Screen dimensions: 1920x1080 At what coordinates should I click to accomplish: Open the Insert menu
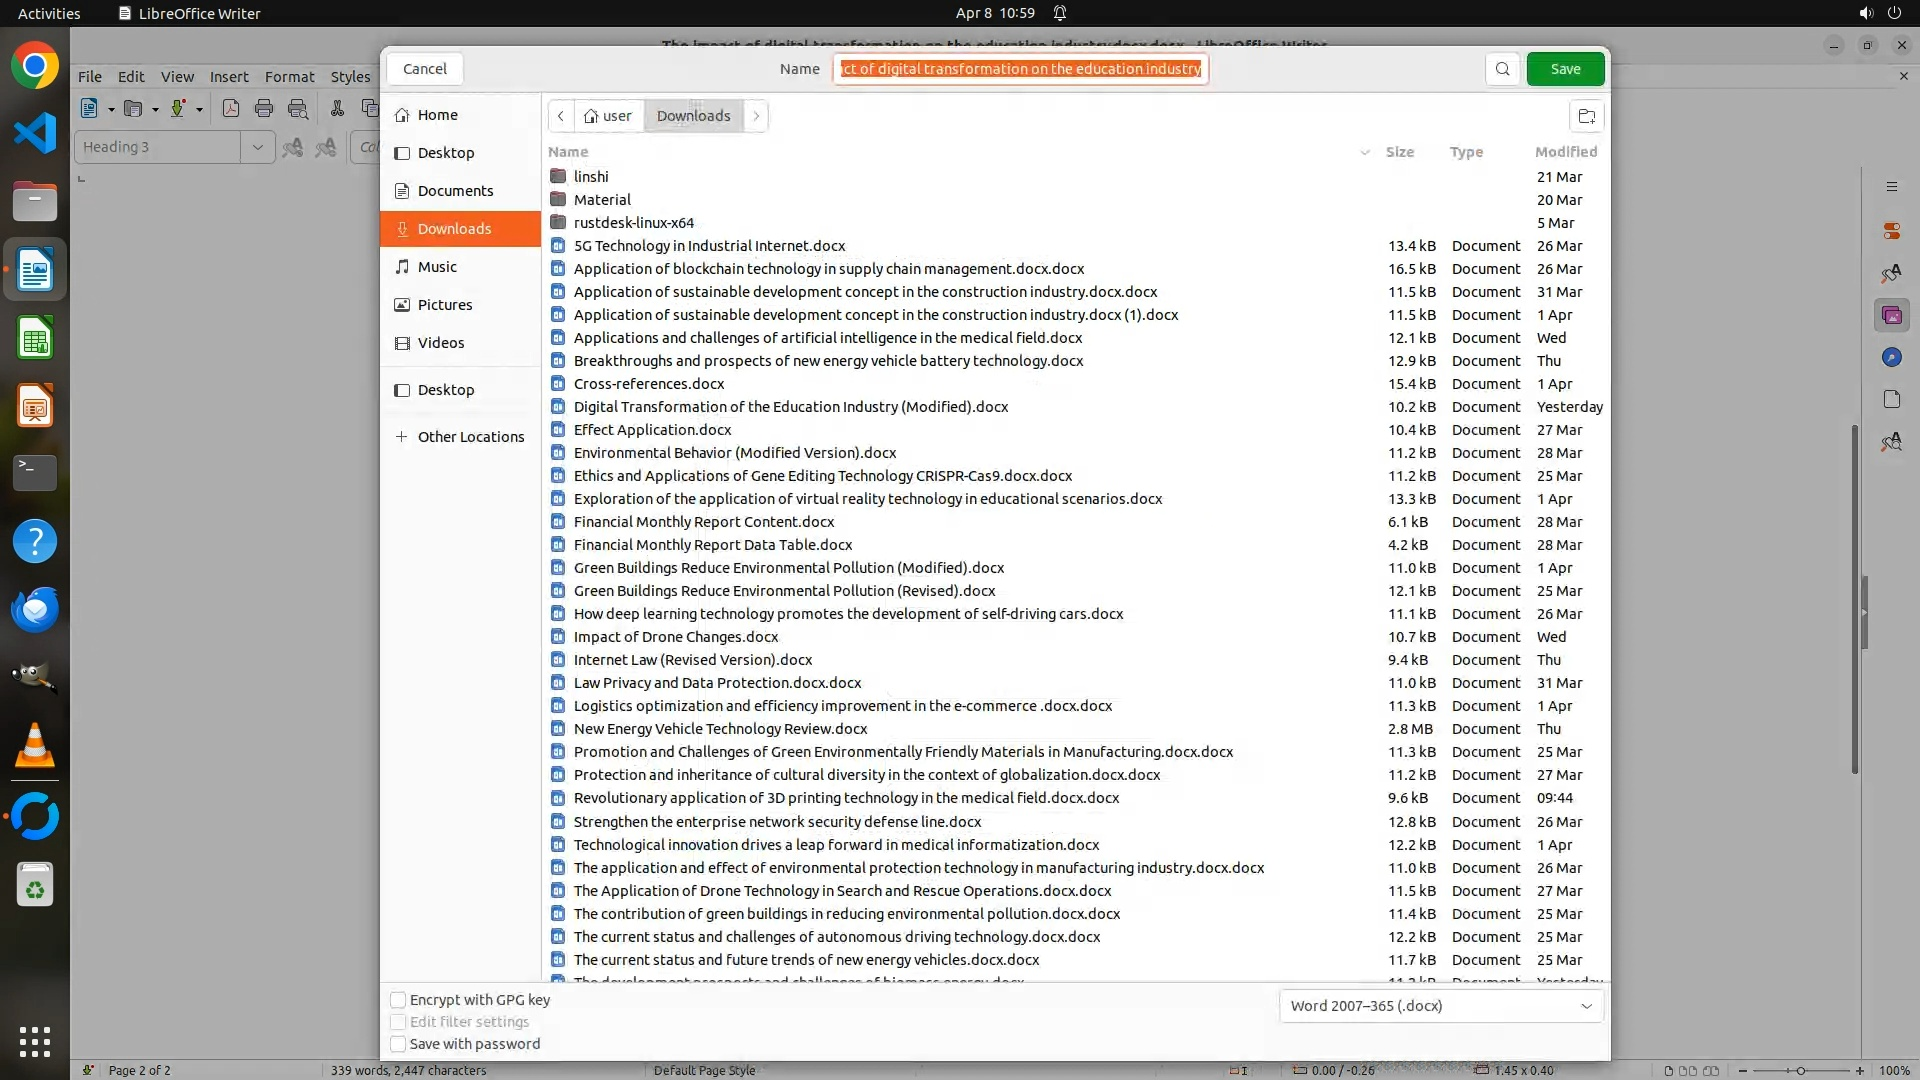(x=229, y=77)
